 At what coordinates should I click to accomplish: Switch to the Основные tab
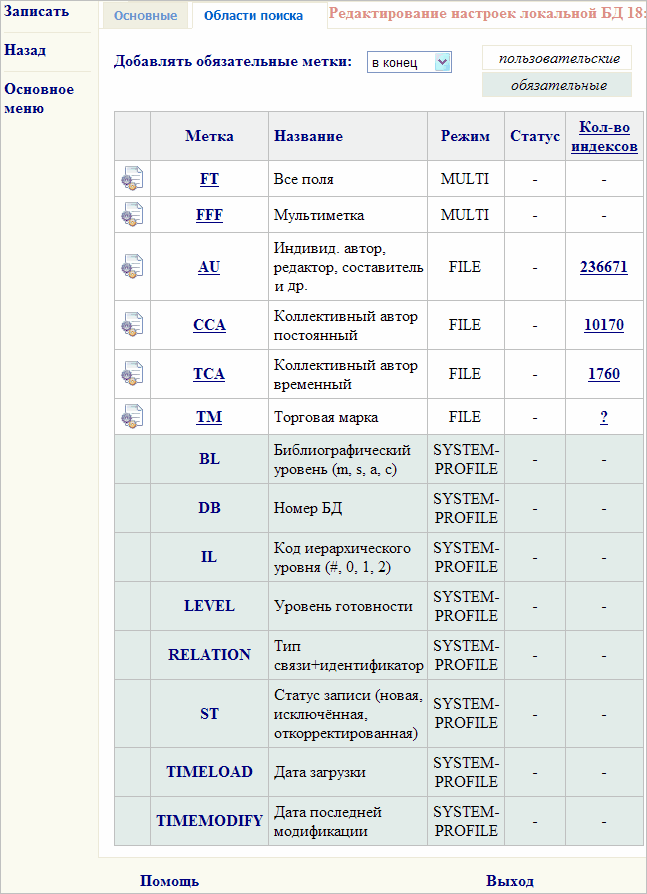click(x=145, y=16)
